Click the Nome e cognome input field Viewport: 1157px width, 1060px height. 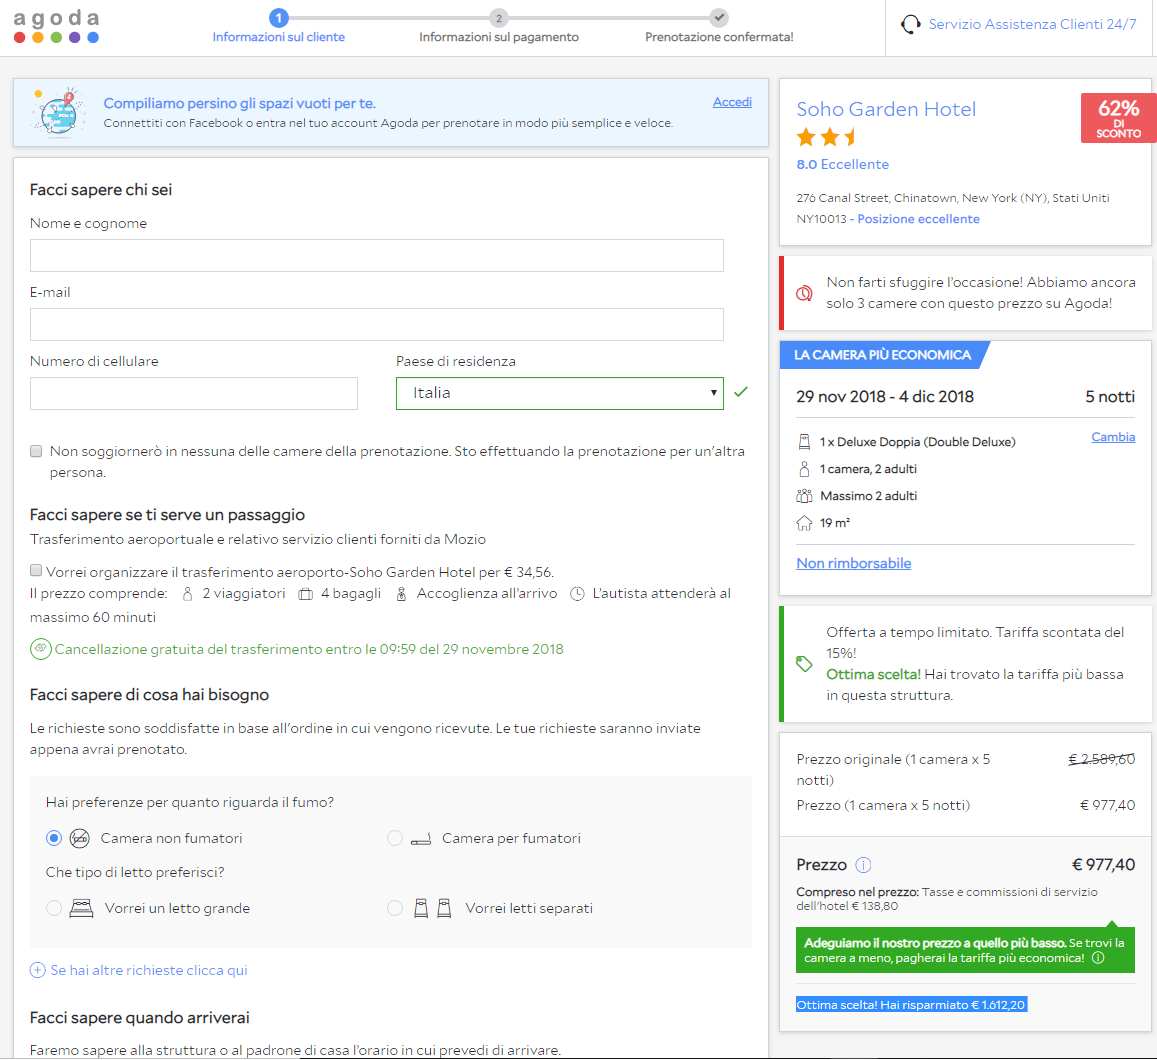tap(377, 255)
